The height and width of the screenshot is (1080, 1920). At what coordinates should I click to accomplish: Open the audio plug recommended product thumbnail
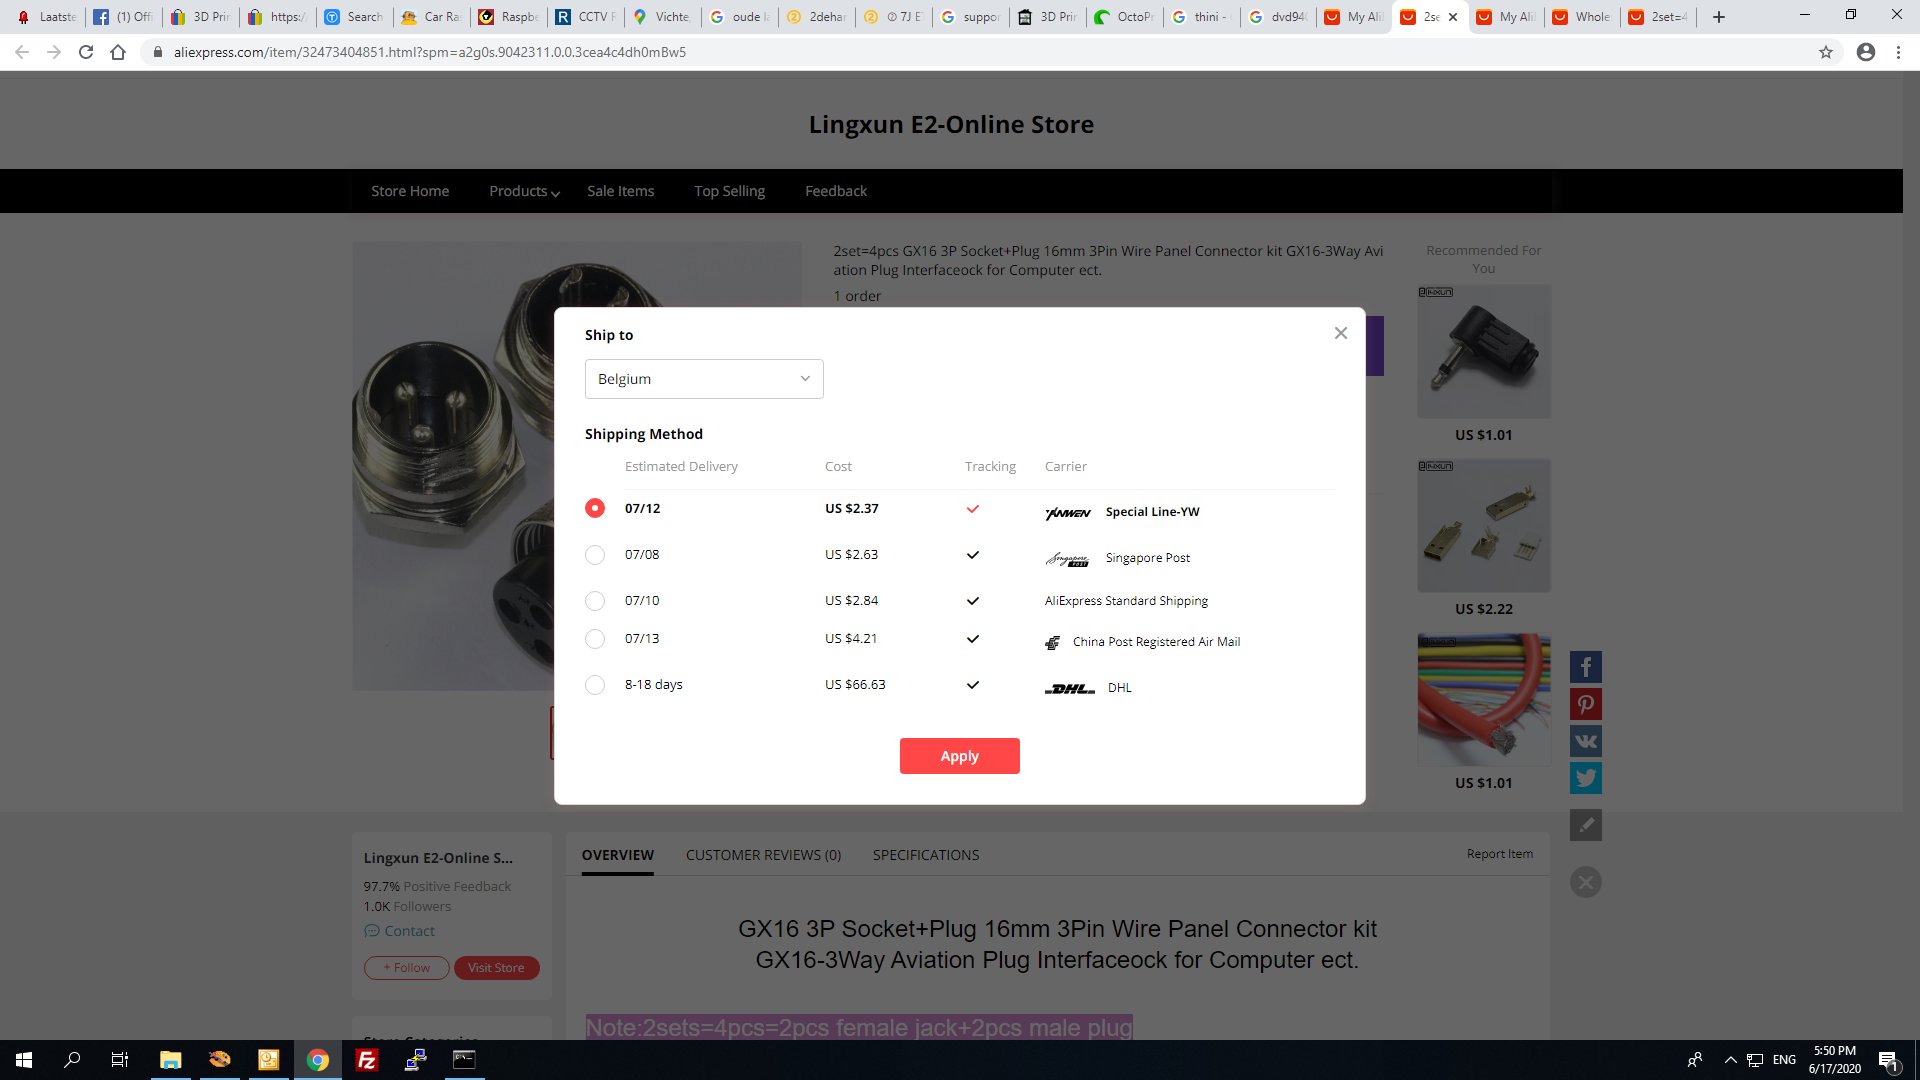tap(1484, 352)
